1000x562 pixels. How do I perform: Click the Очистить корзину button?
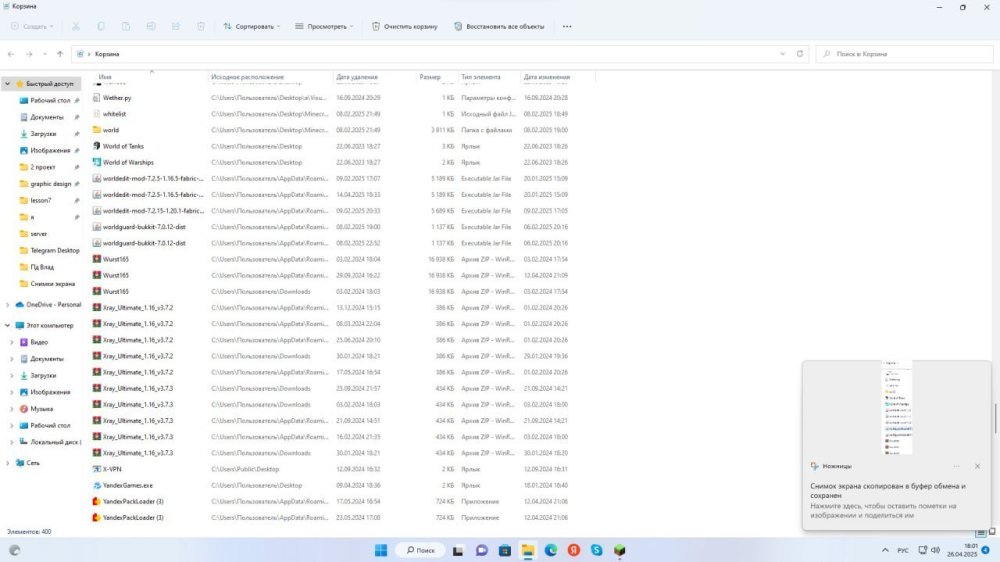coord(404,26)
